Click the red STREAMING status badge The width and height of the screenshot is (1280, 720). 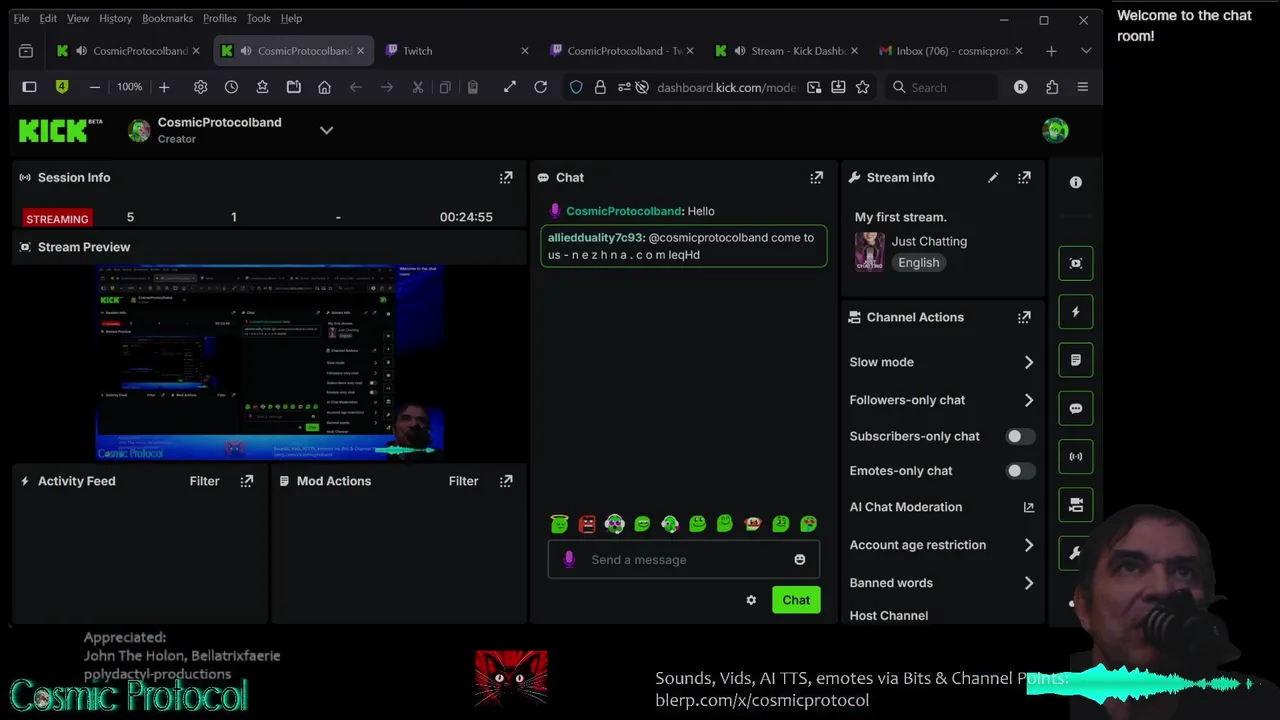(57, 219)
